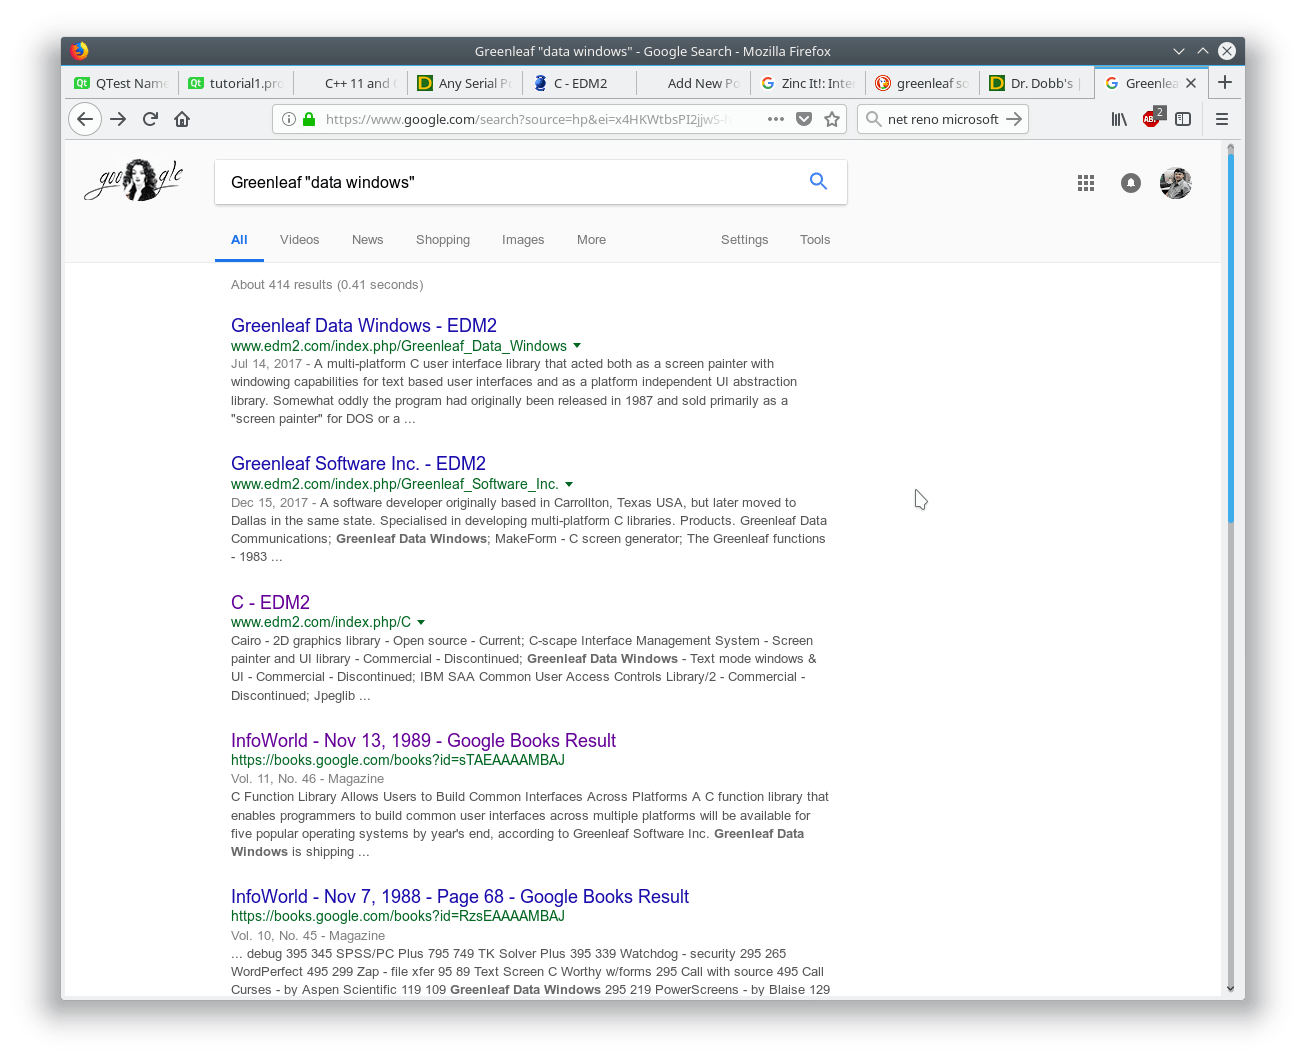Switch to C - EDM2 browser tab
Screen dimensions: 1306x1061
point(578,83)
